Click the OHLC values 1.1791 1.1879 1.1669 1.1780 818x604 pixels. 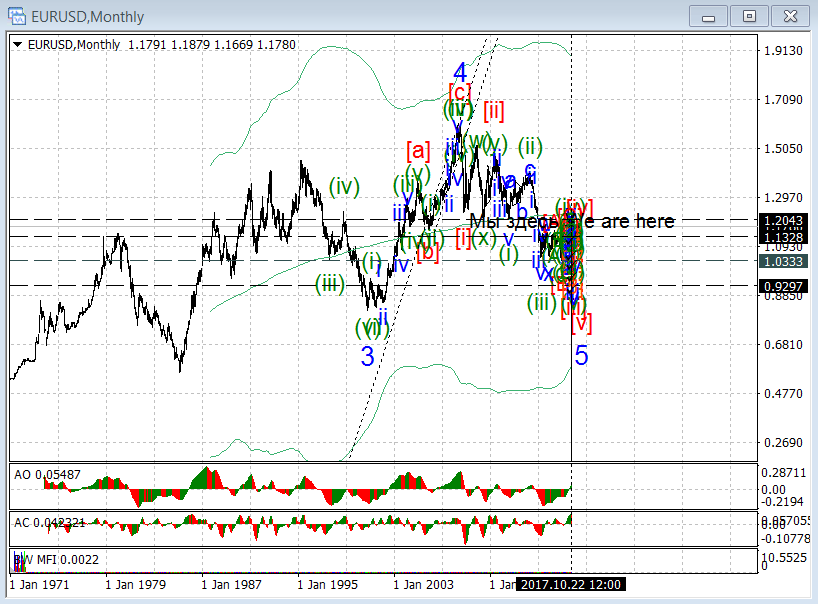click(212, 45)
